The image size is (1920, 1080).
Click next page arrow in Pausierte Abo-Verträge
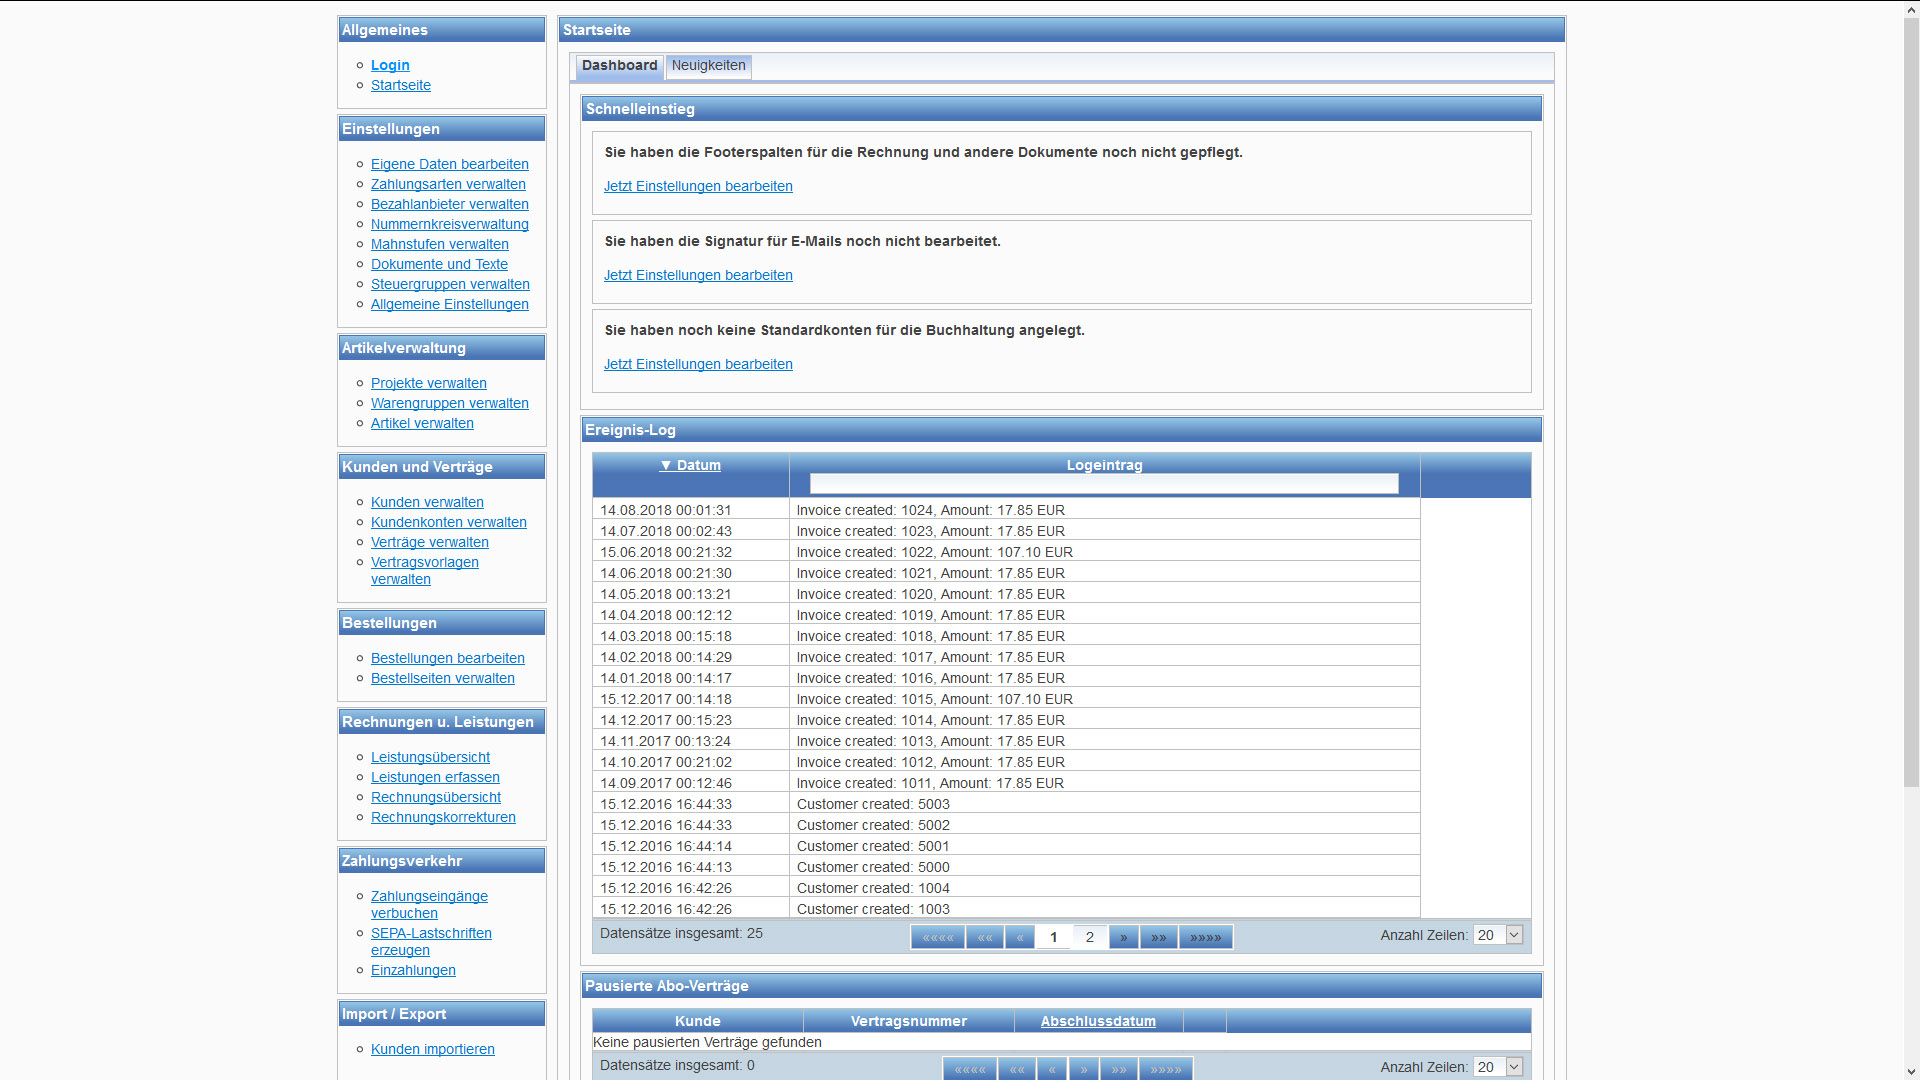1083,1069
